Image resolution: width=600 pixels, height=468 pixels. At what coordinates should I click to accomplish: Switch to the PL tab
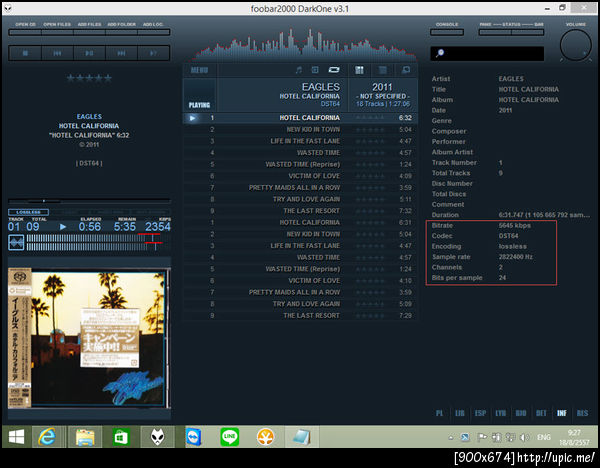click(x=439, y=413)
